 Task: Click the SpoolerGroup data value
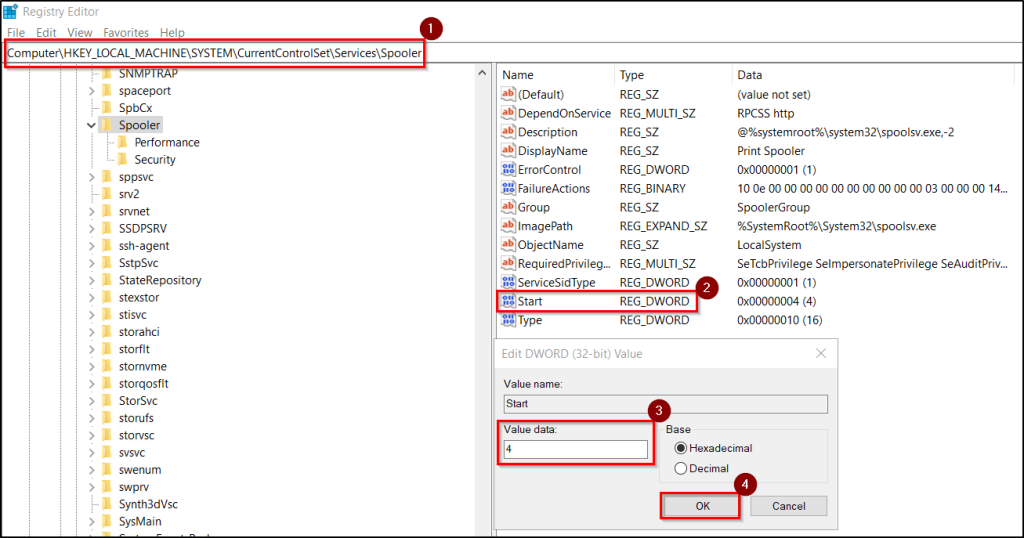773,207
